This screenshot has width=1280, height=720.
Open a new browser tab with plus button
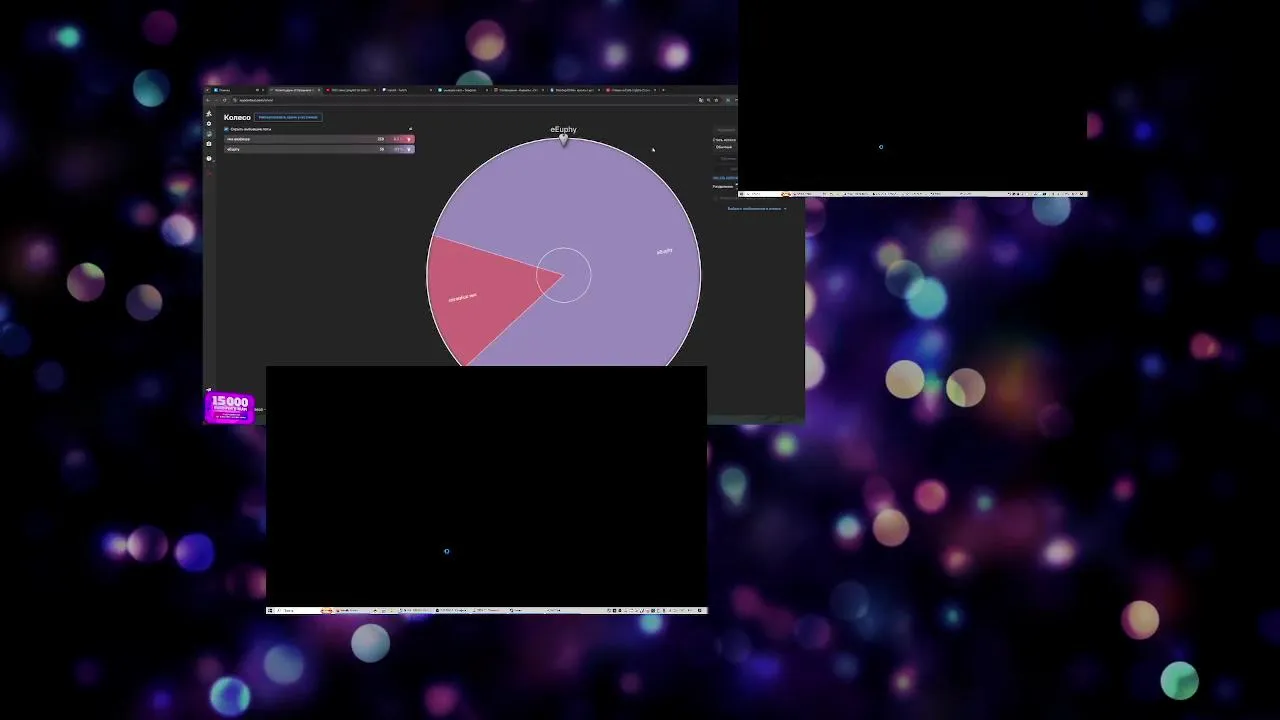point(663,90)
